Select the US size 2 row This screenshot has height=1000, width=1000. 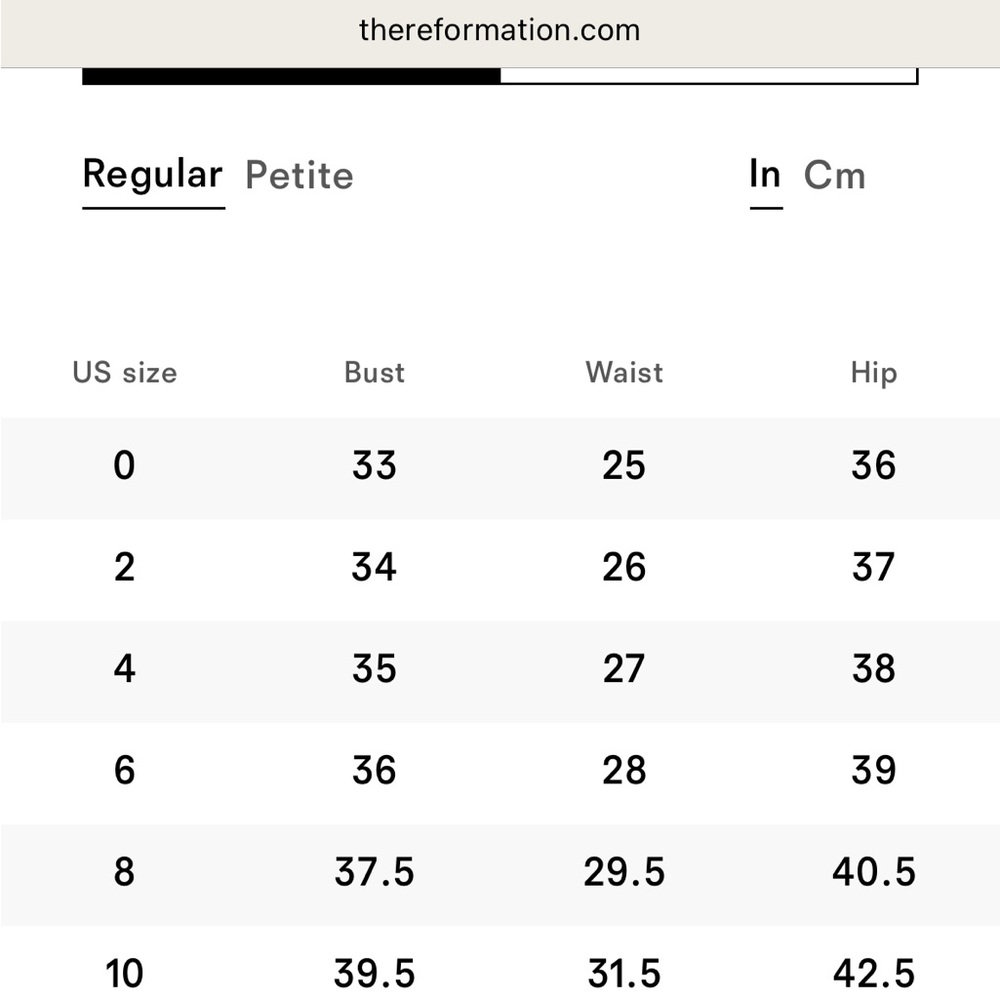500,570
